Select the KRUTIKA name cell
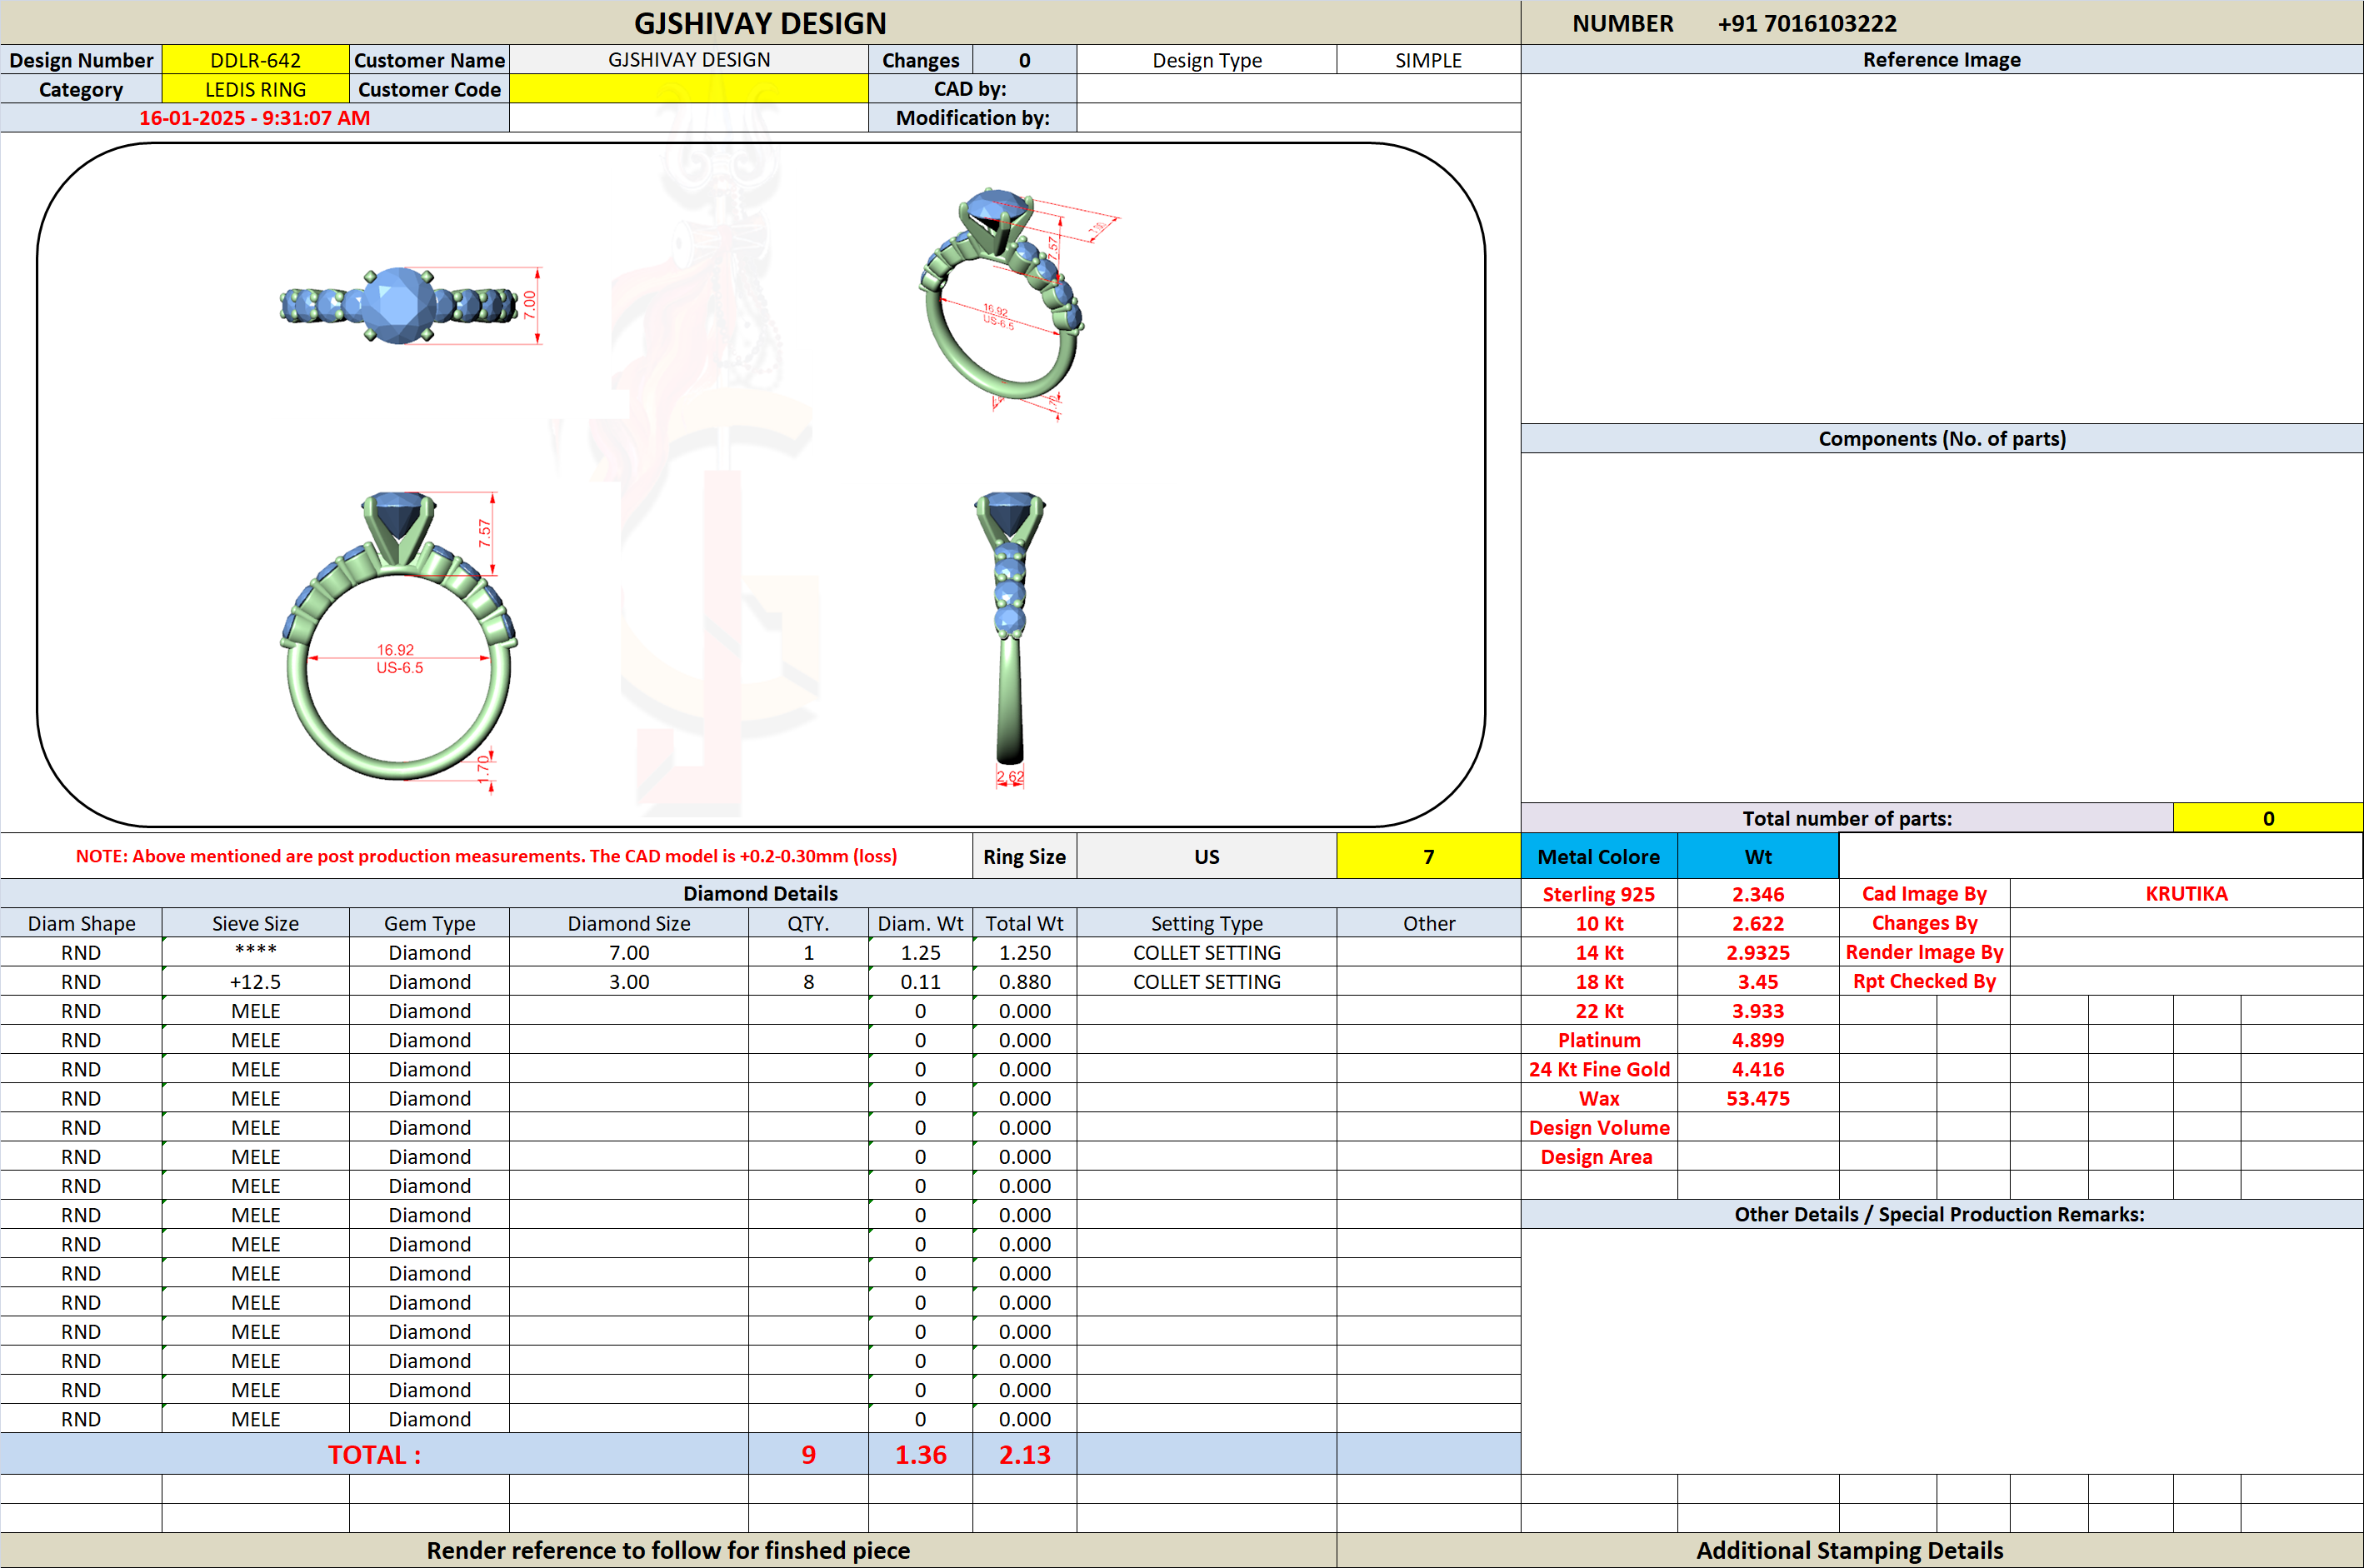The image size is (2364, 1568). tap(2186, 893)
